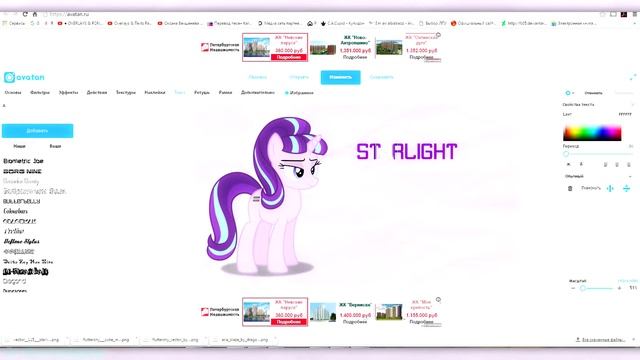The image size is (640, 360).
Task: Switch to the Наши fonts tab
Action: [x=19, y=146]
